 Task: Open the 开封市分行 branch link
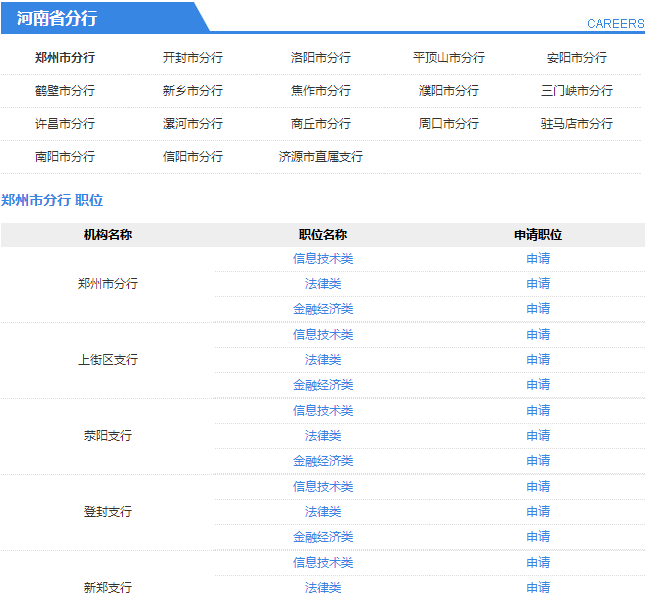click(193, 58)
